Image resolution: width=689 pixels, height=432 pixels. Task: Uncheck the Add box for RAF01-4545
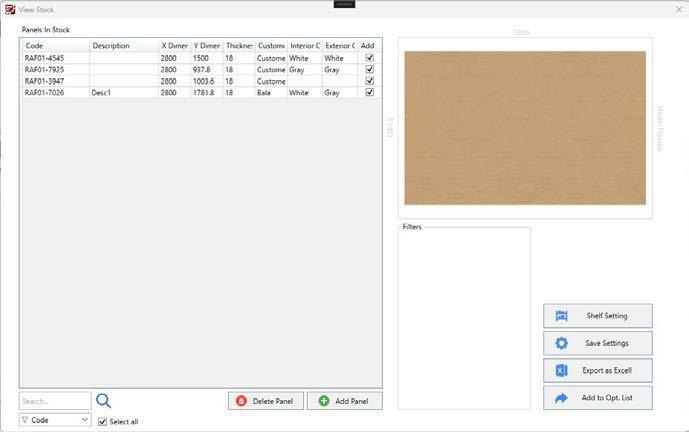370,58
